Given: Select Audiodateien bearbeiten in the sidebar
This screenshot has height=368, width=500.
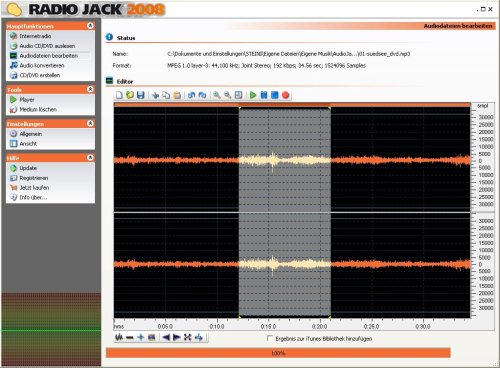Looking at the screenshot, I should tap(50, 56).
